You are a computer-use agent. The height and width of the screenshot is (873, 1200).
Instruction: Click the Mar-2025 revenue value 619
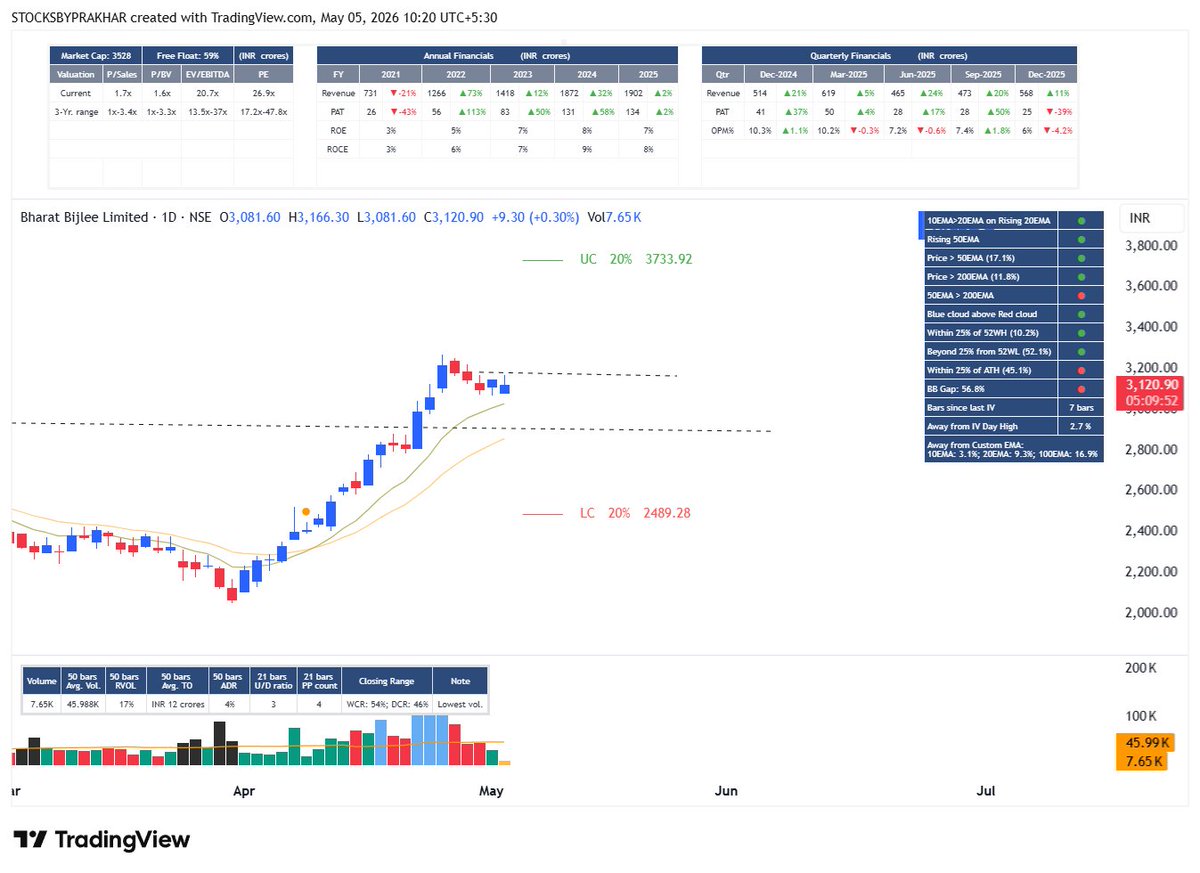(x=828, y=93)
